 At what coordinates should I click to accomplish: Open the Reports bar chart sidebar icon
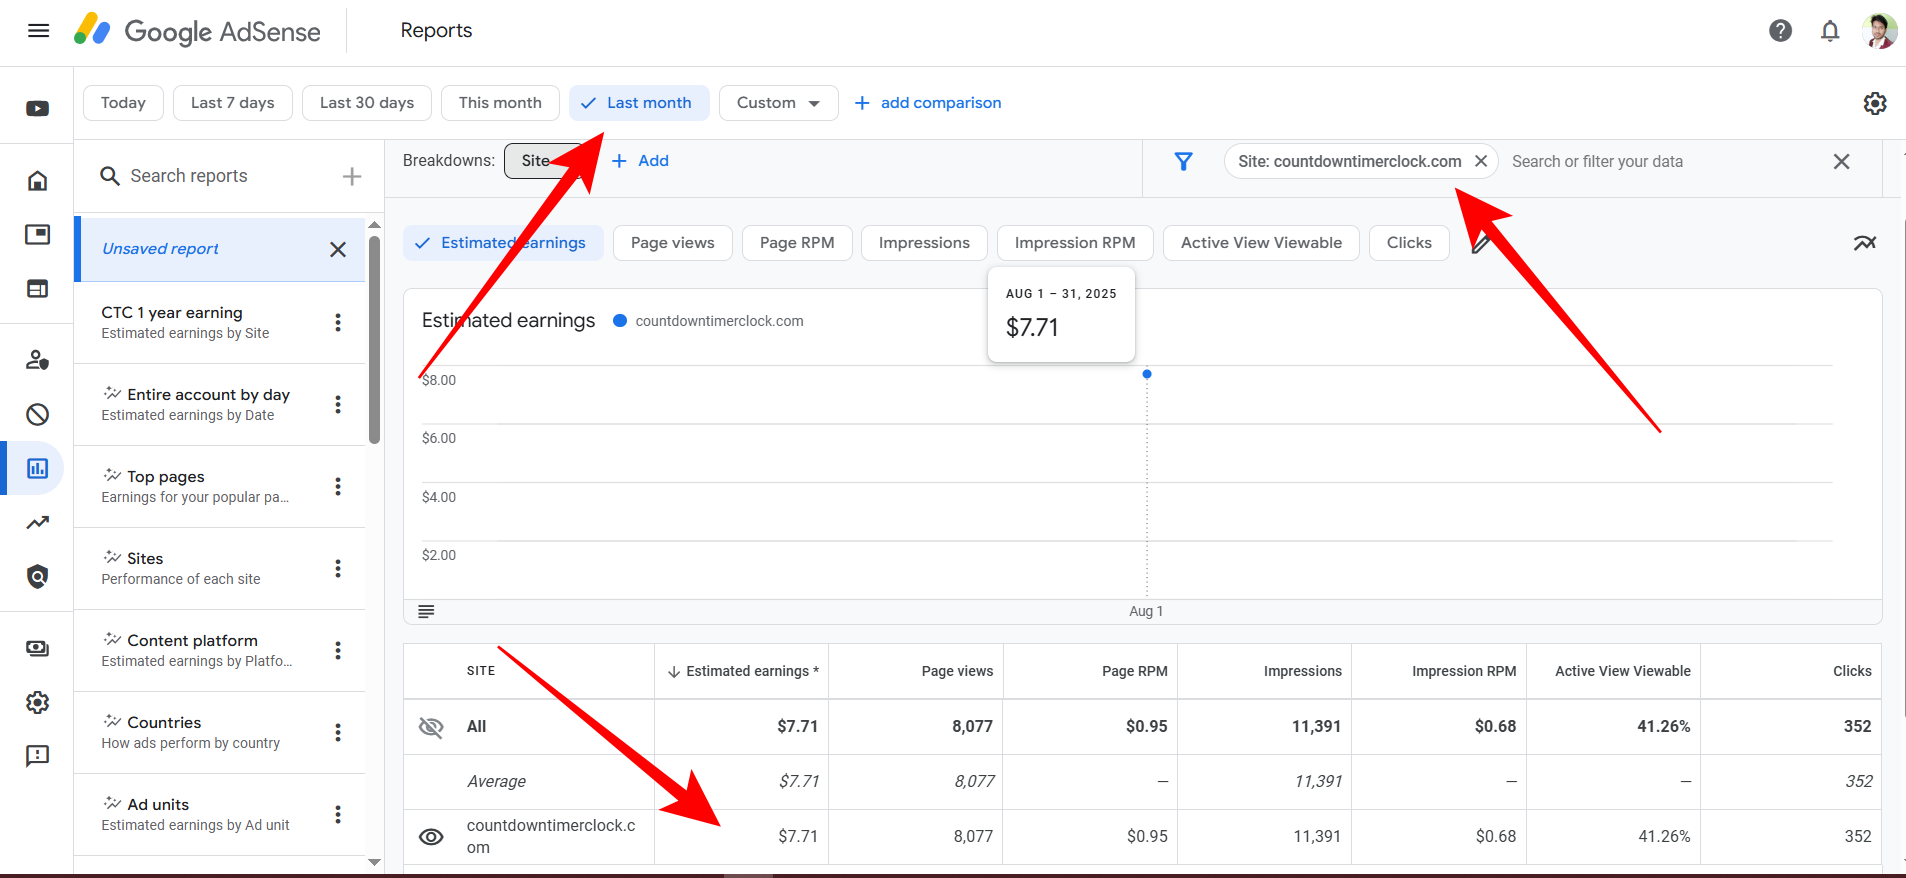coord(38,468)
